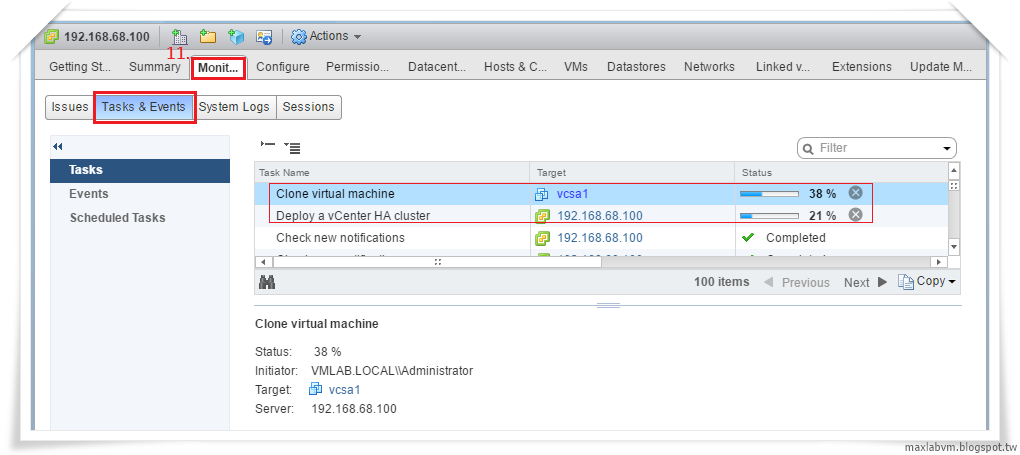Click vCenter icon in Check new notifications row
The image size is (1020, 455).
click(x=542, y=238)
